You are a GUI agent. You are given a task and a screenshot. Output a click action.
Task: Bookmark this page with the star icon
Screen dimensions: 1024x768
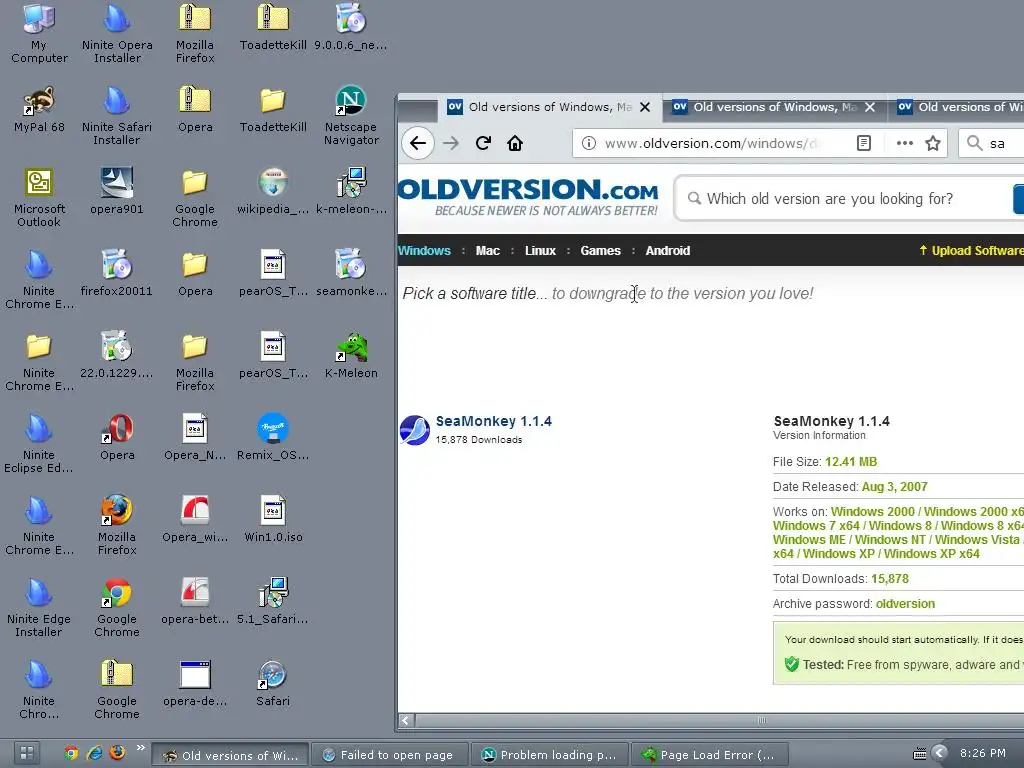[x=933, y=143]
